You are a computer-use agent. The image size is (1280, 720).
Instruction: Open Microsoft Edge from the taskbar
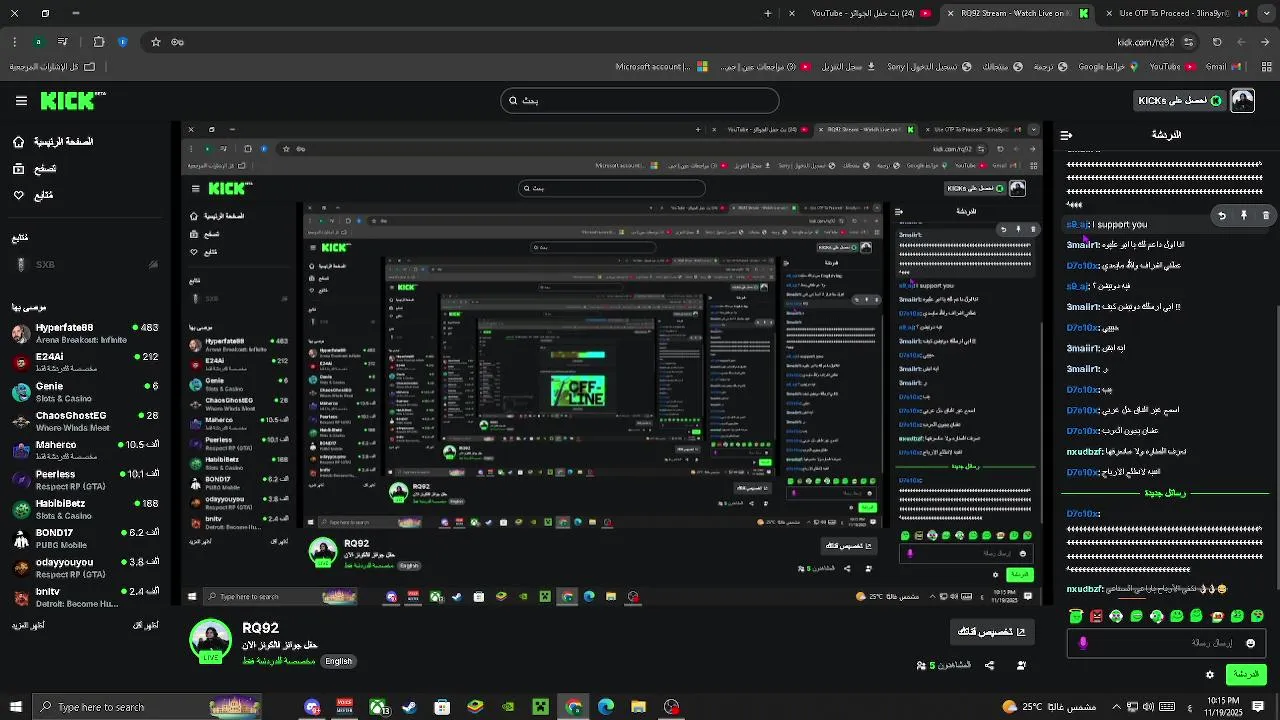coord(606,707)
